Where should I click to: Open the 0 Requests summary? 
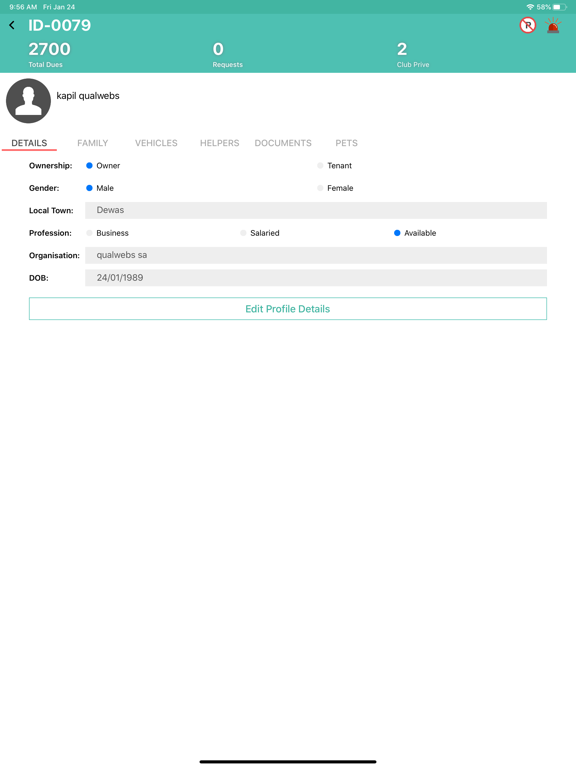pyautogui.click(x=227, y=54)
